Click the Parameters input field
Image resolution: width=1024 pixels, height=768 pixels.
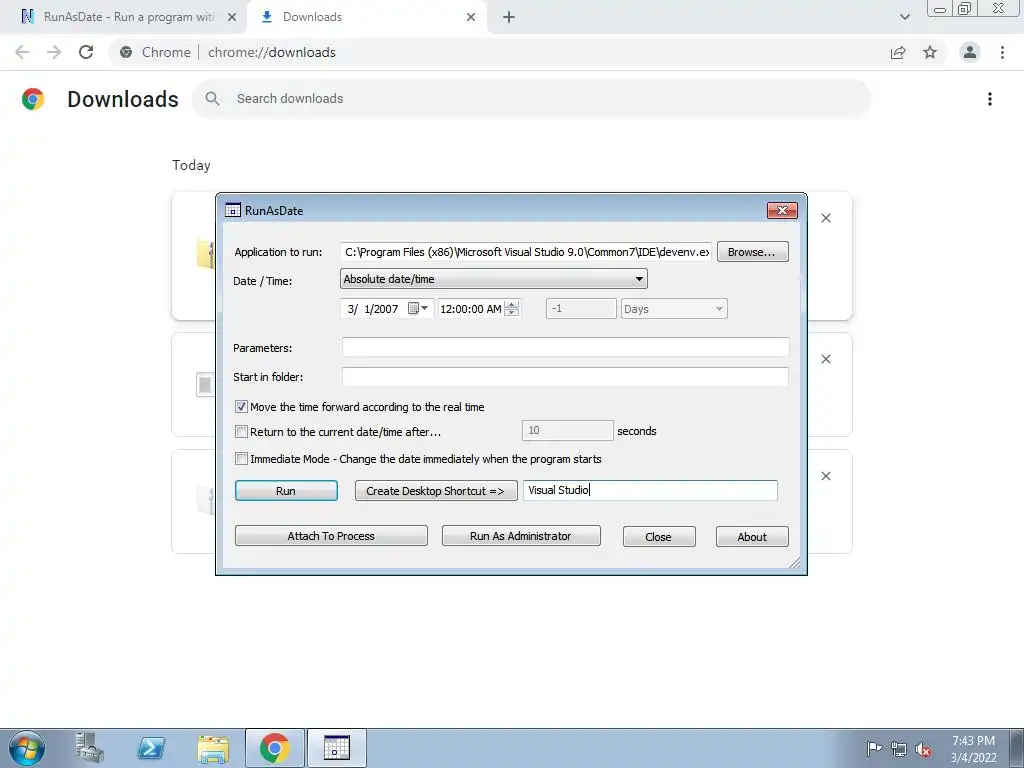[x=566, y=347]
